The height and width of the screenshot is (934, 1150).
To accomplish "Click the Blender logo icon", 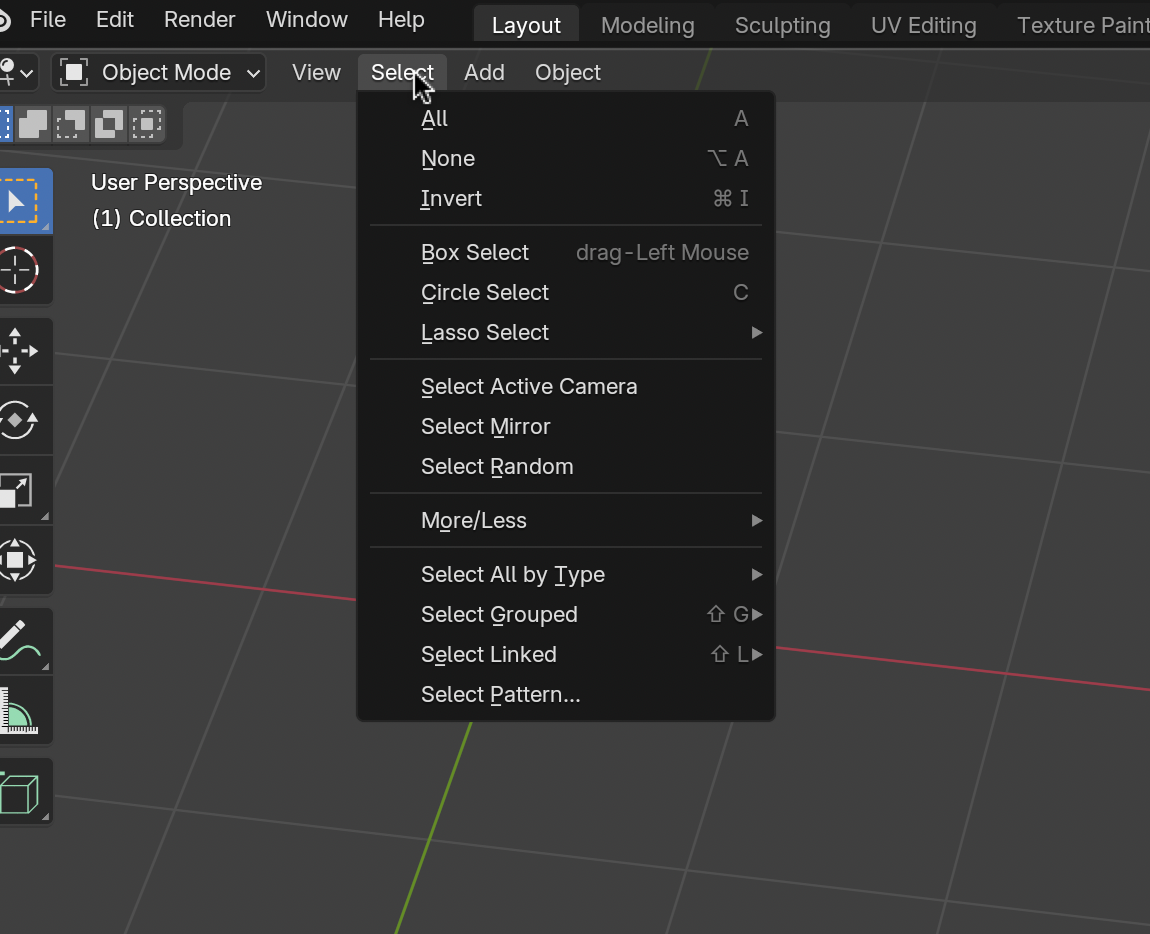I will 4,20.
